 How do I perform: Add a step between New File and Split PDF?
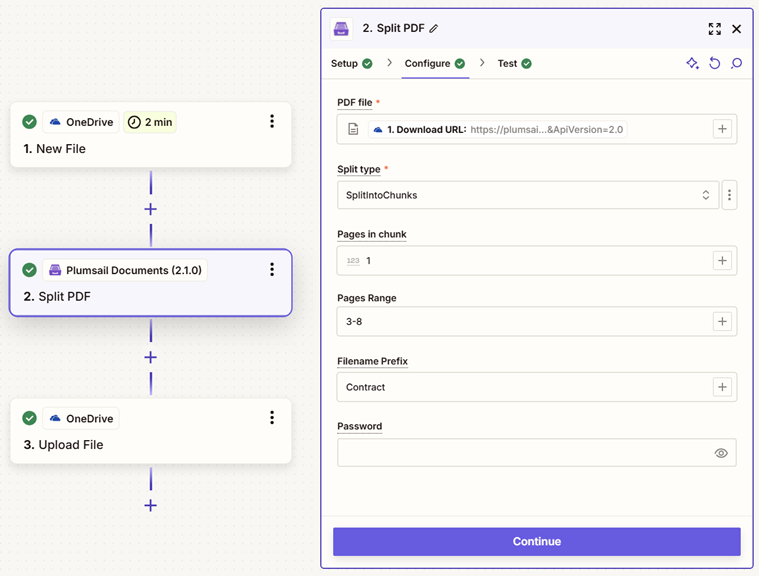[151, 209]
